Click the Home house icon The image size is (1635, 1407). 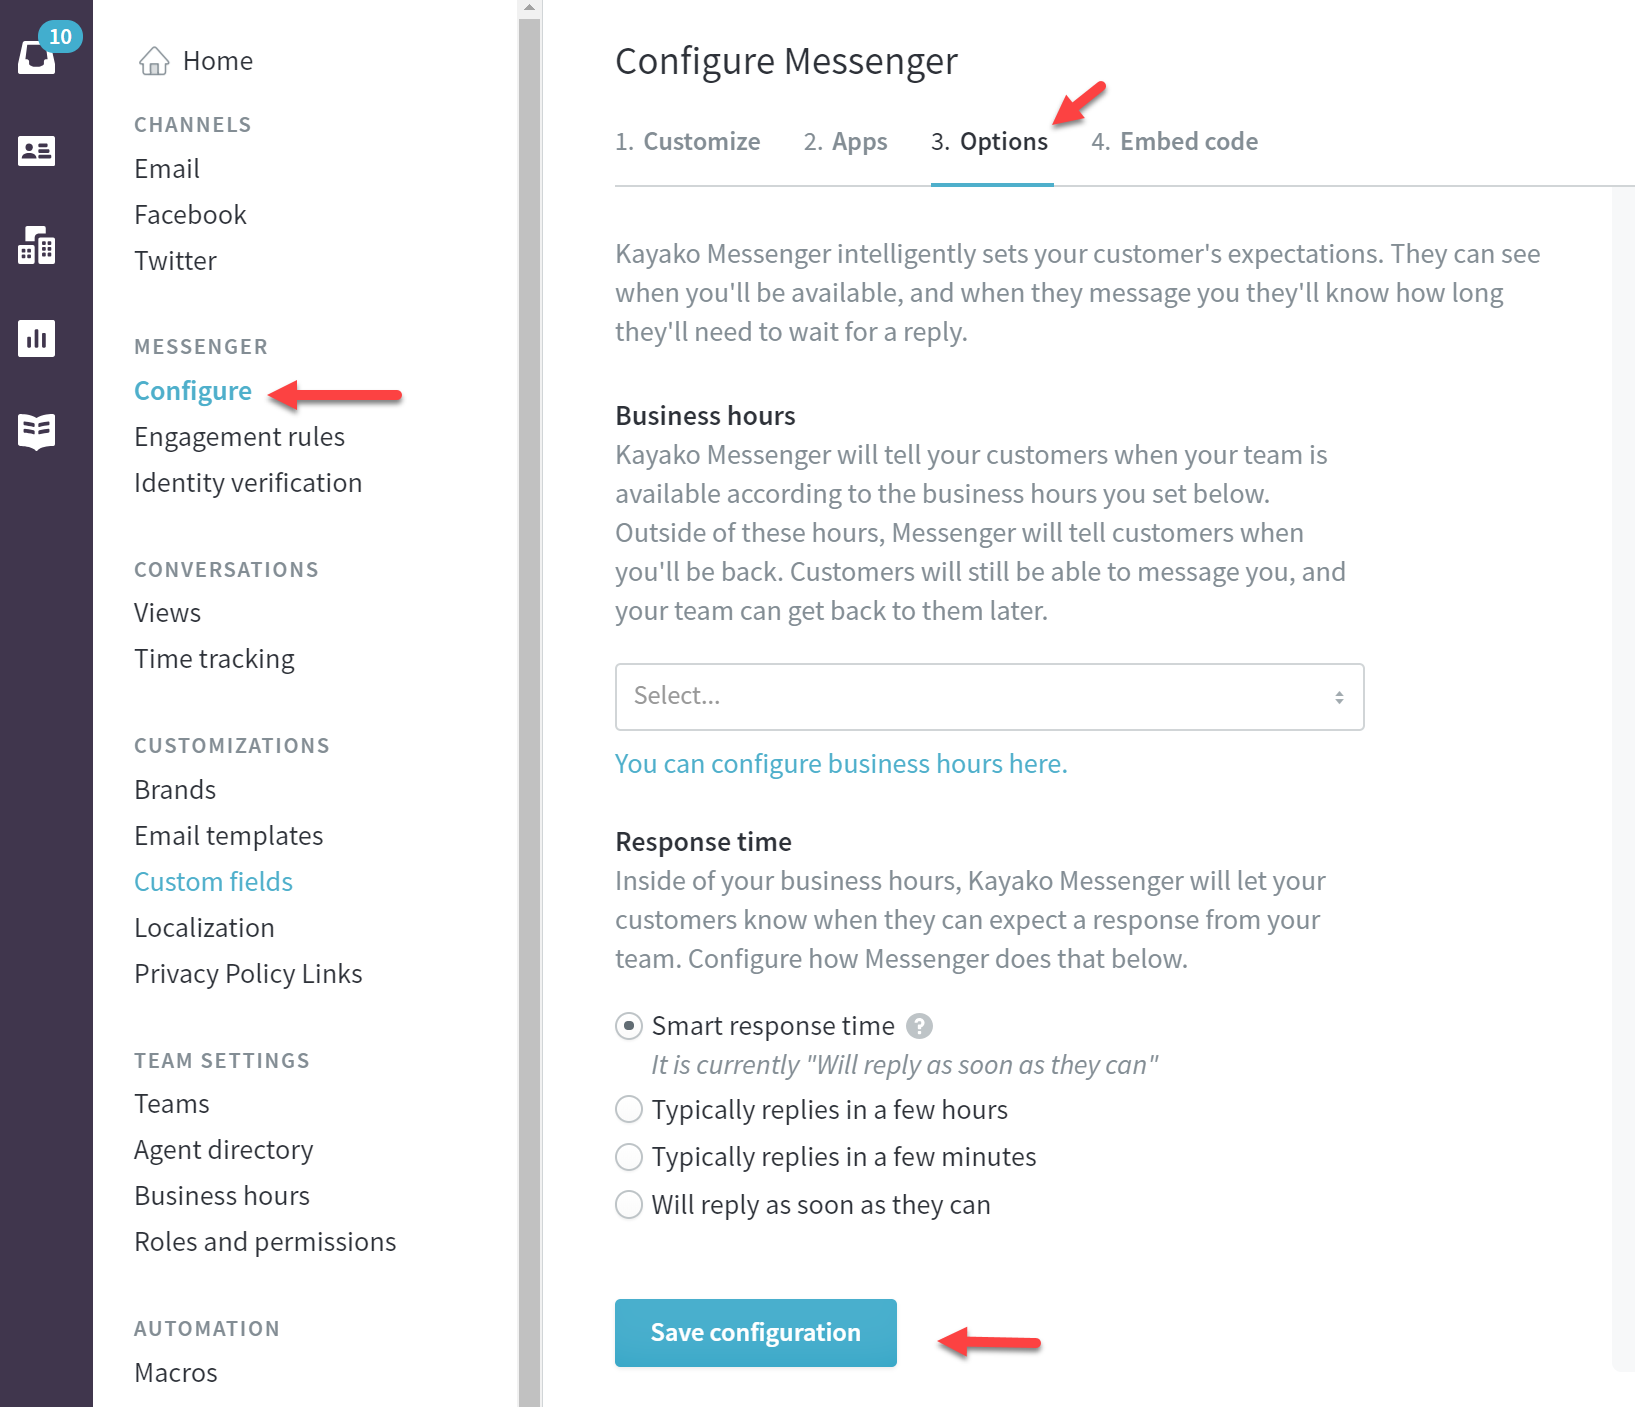[154, 61]
